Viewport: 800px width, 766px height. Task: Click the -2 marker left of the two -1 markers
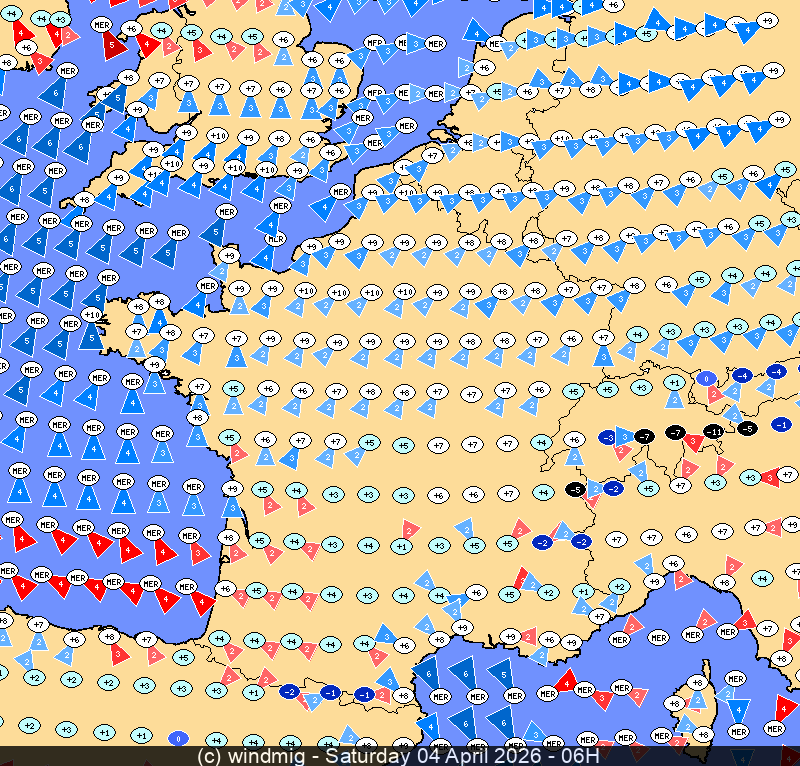click(x=290, y=691)
